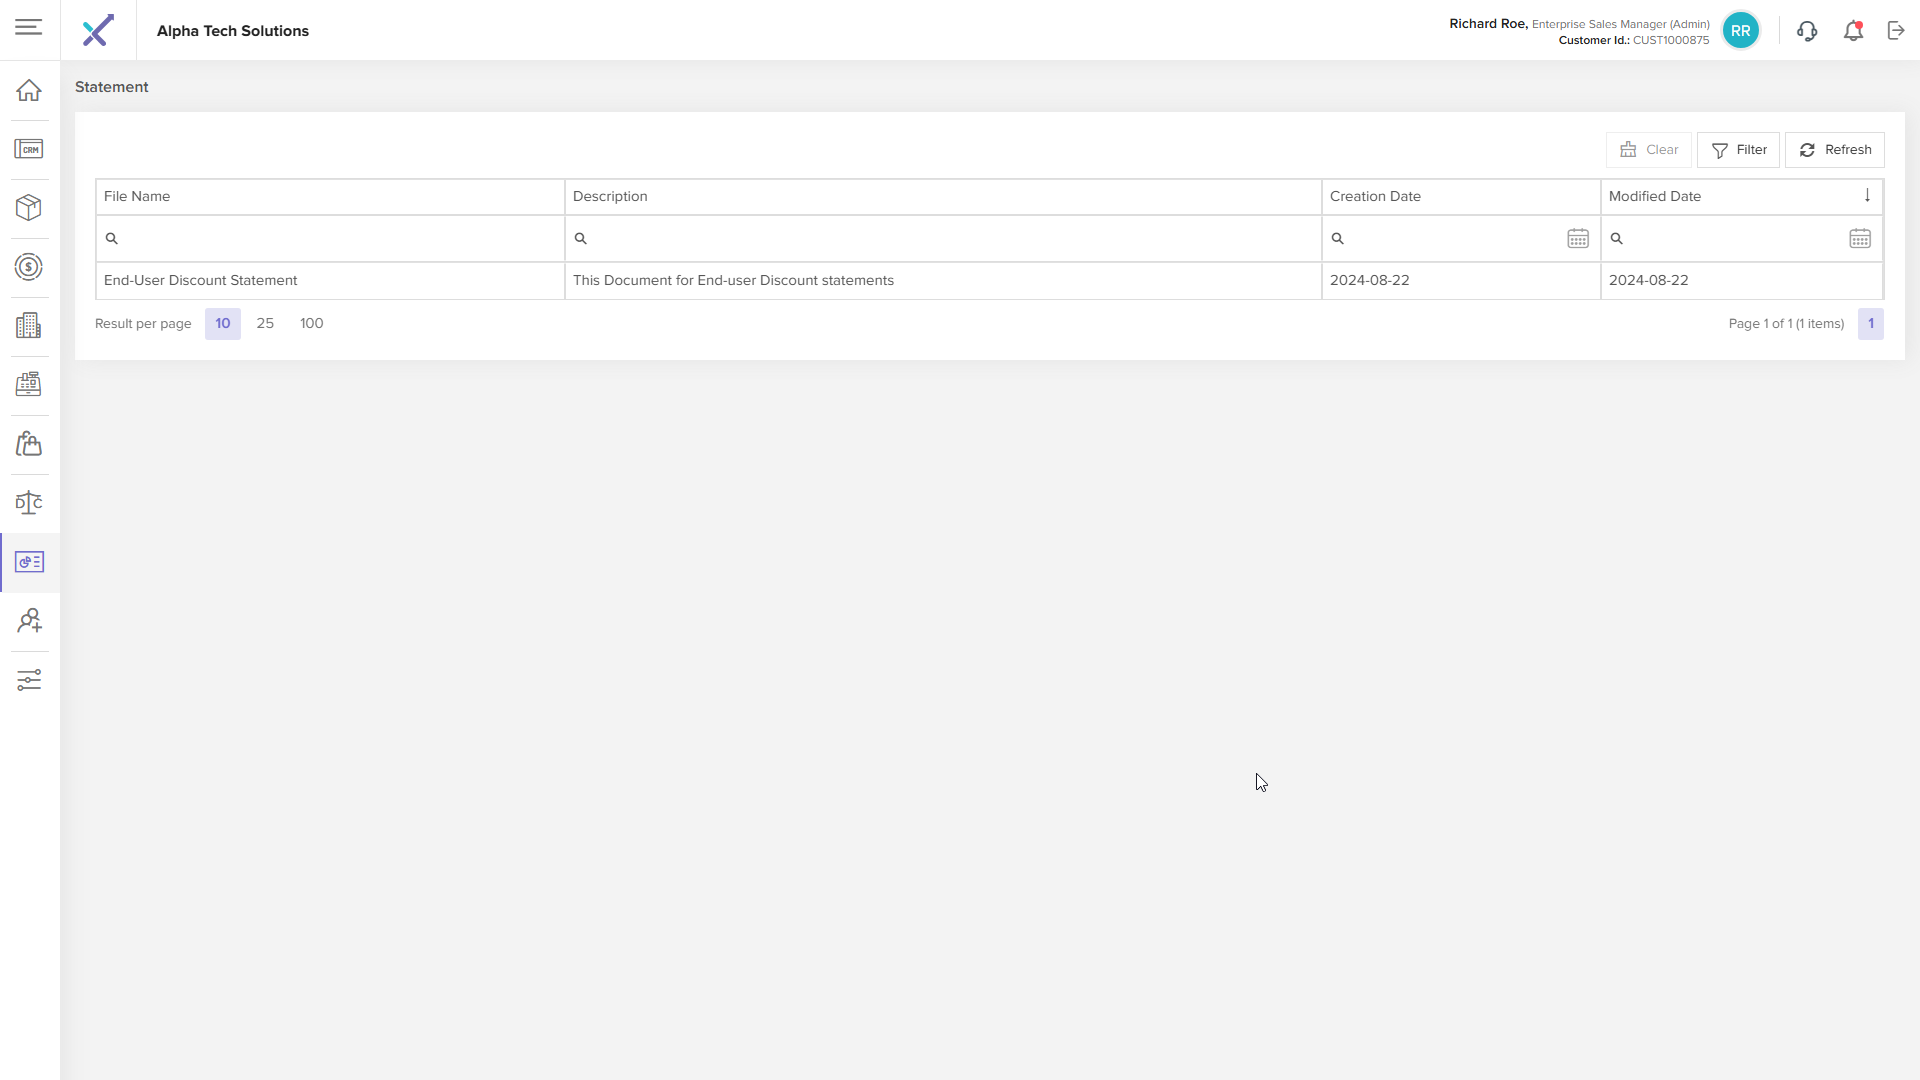
Task: Go to Home in sidebar
Action: tap(29, 90)
